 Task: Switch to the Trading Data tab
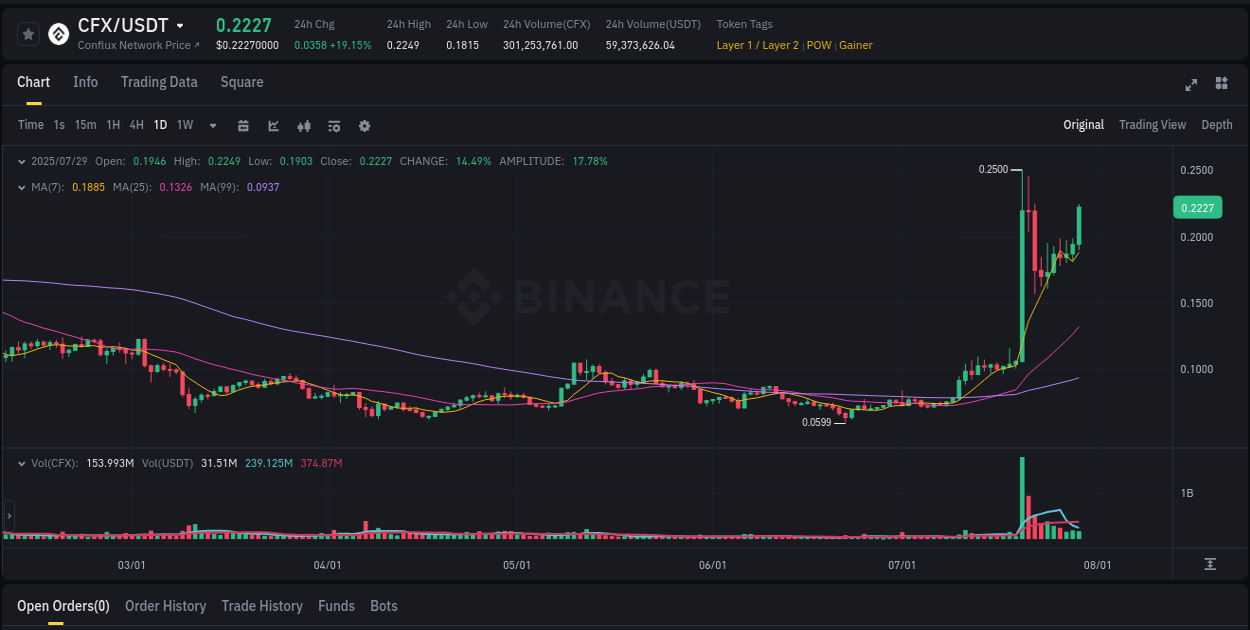(159, 82)
